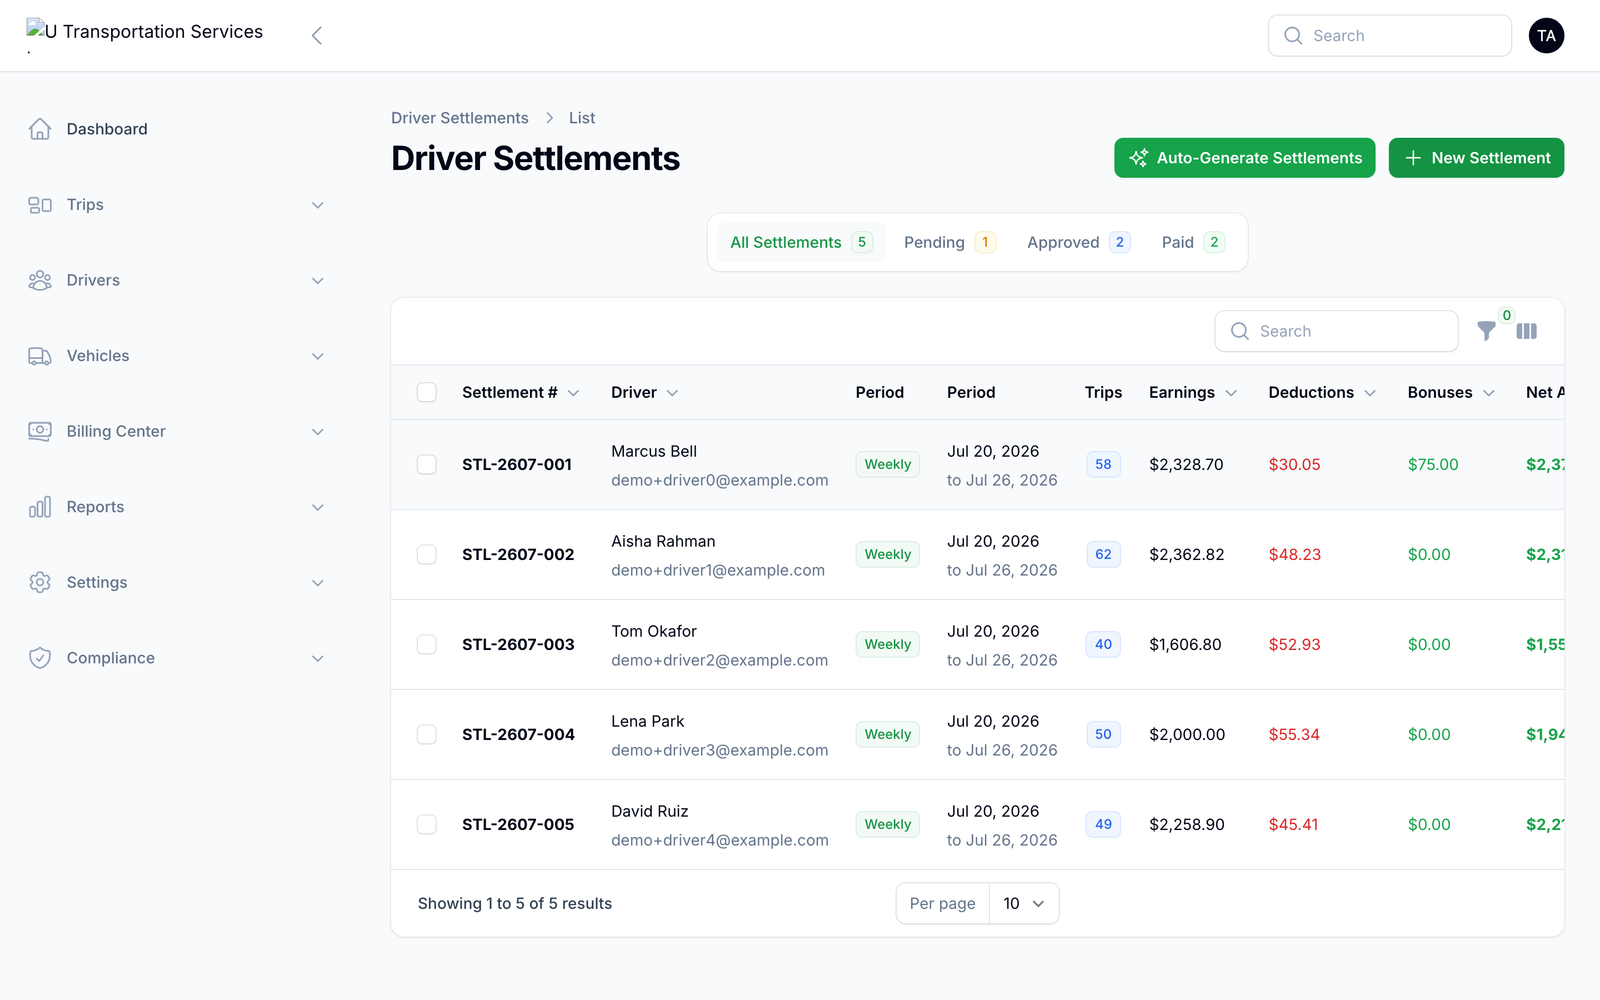Click the $75.00 bonus value

coord(1433,464)
